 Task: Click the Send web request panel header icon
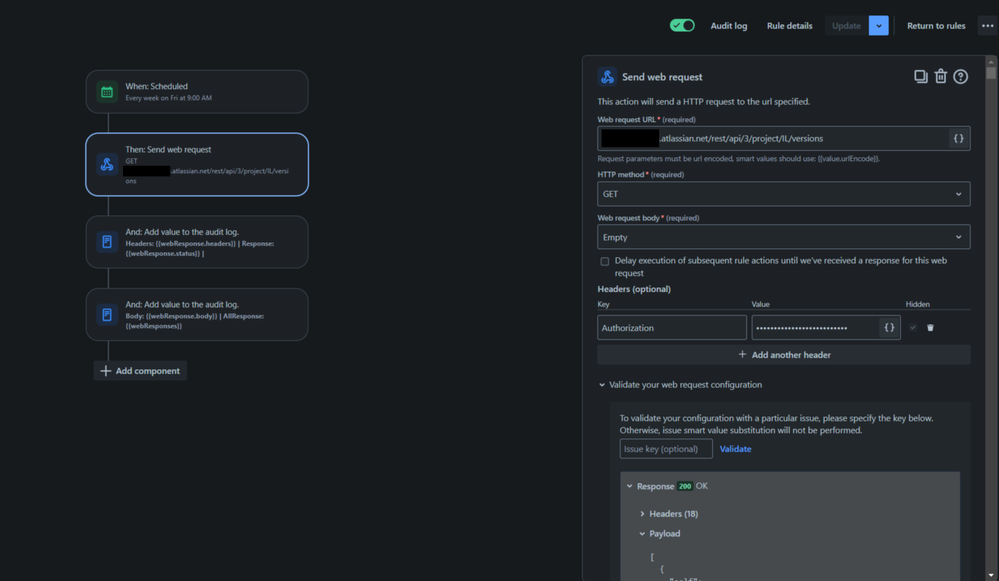(x=607, y=76)
